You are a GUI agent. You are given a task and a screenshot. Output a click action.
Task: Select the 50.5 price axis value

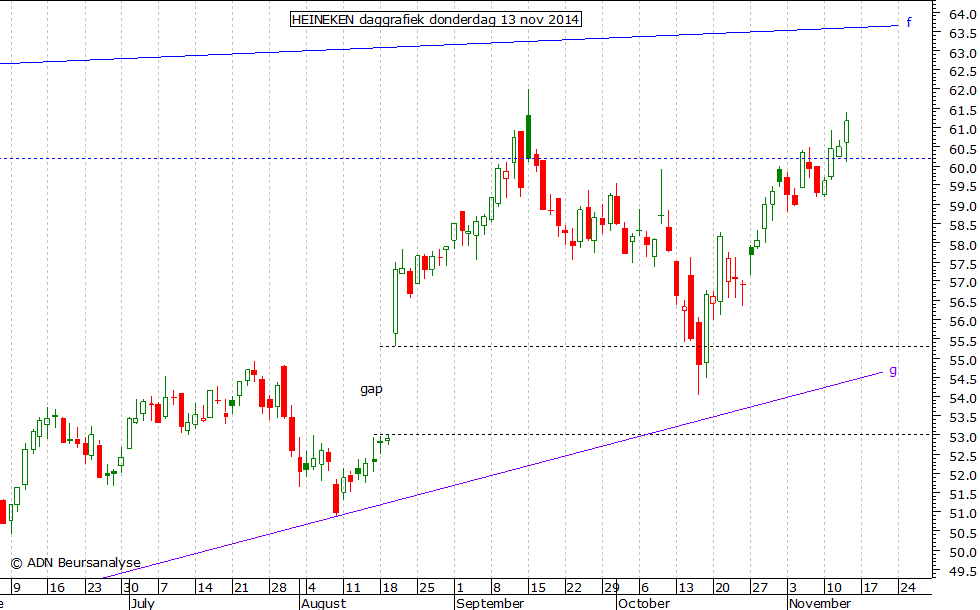pyautogui.click(x=962, y=534)
